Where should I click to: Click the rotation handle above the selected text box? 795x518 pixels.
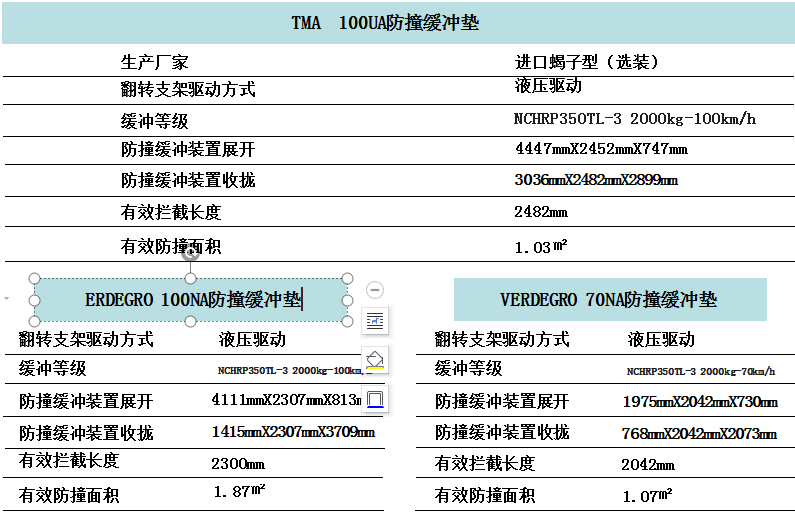(x=191, y=253)
